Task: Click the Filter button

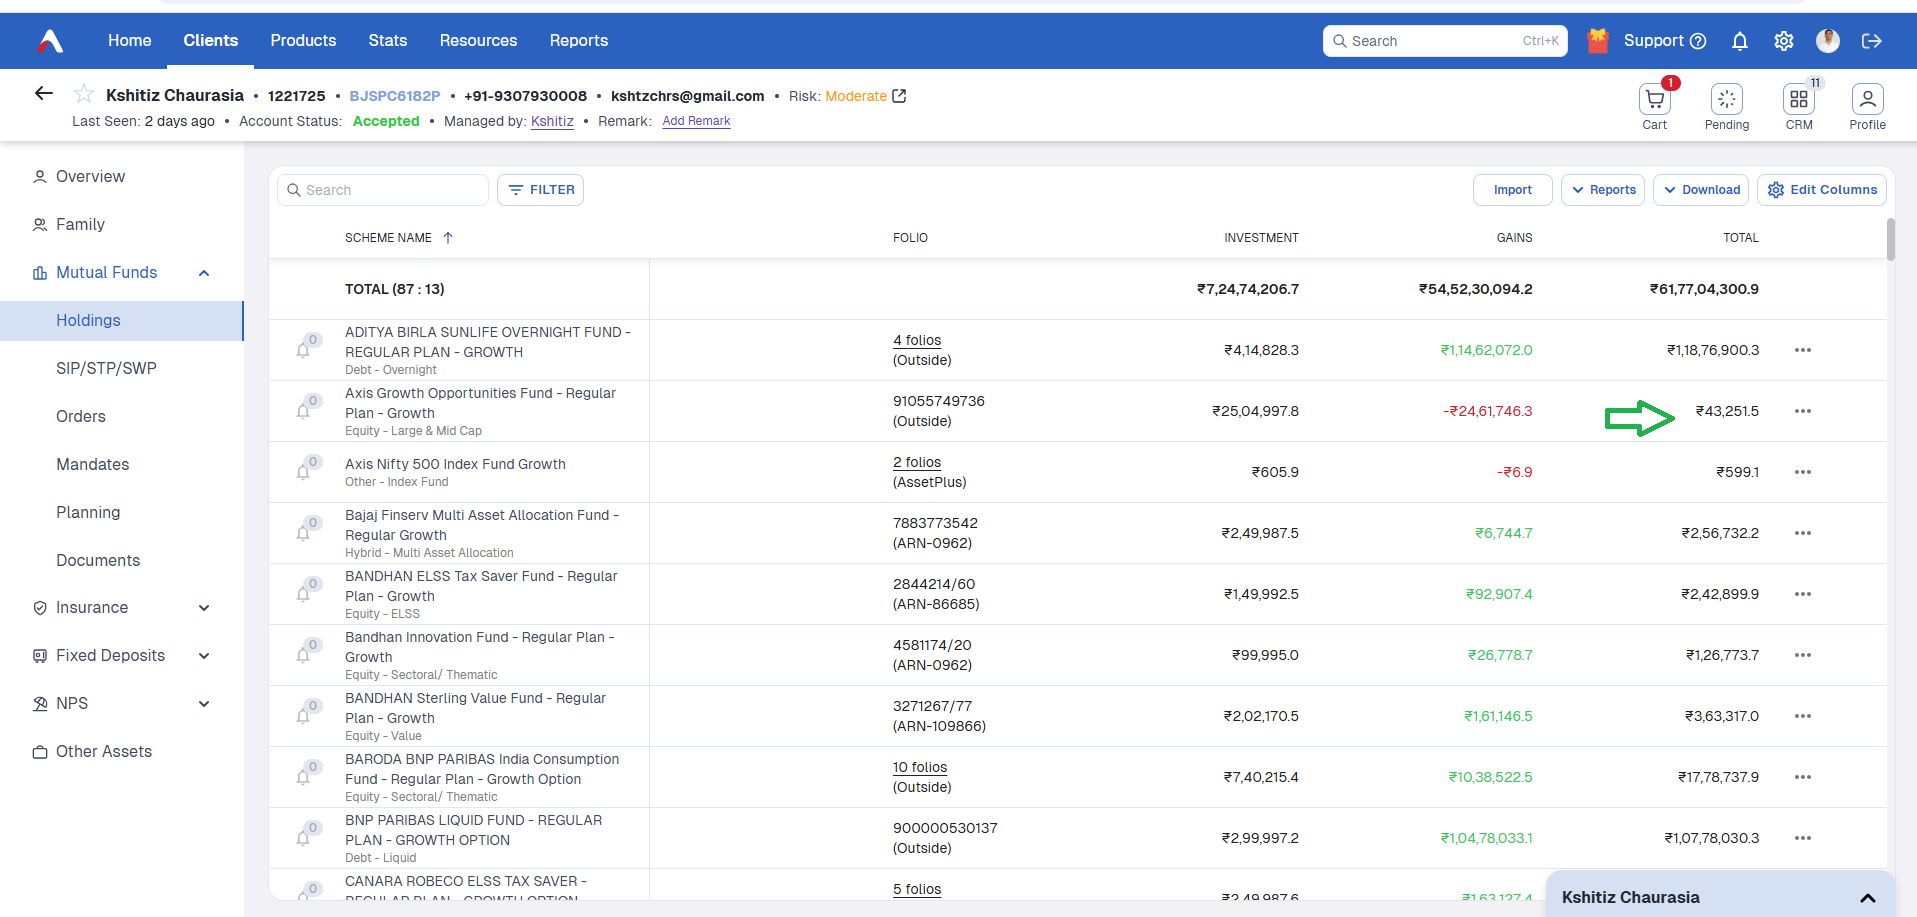Action: [x=541, y=190]
